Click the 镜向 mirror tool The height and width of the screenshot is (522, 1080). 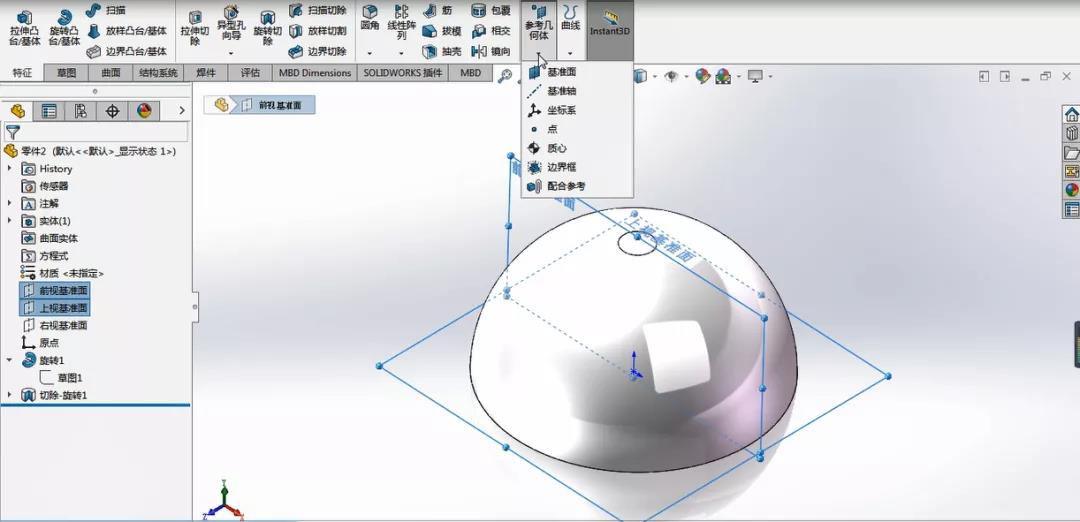(491, 52)
